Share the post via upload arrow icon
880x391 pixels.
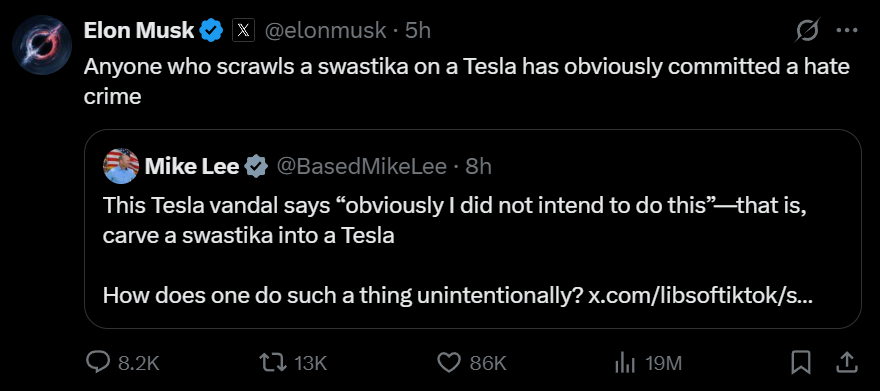click(x=846, y=362)
